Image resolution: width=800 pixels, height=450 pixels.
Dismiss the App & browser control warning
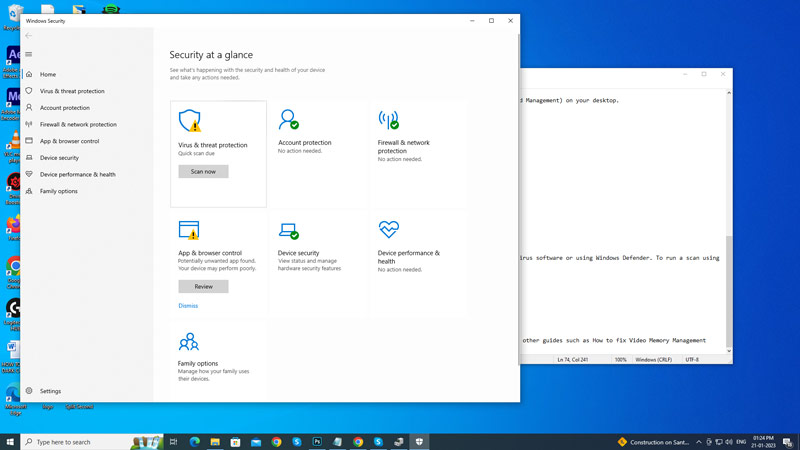tap(188, 306)
